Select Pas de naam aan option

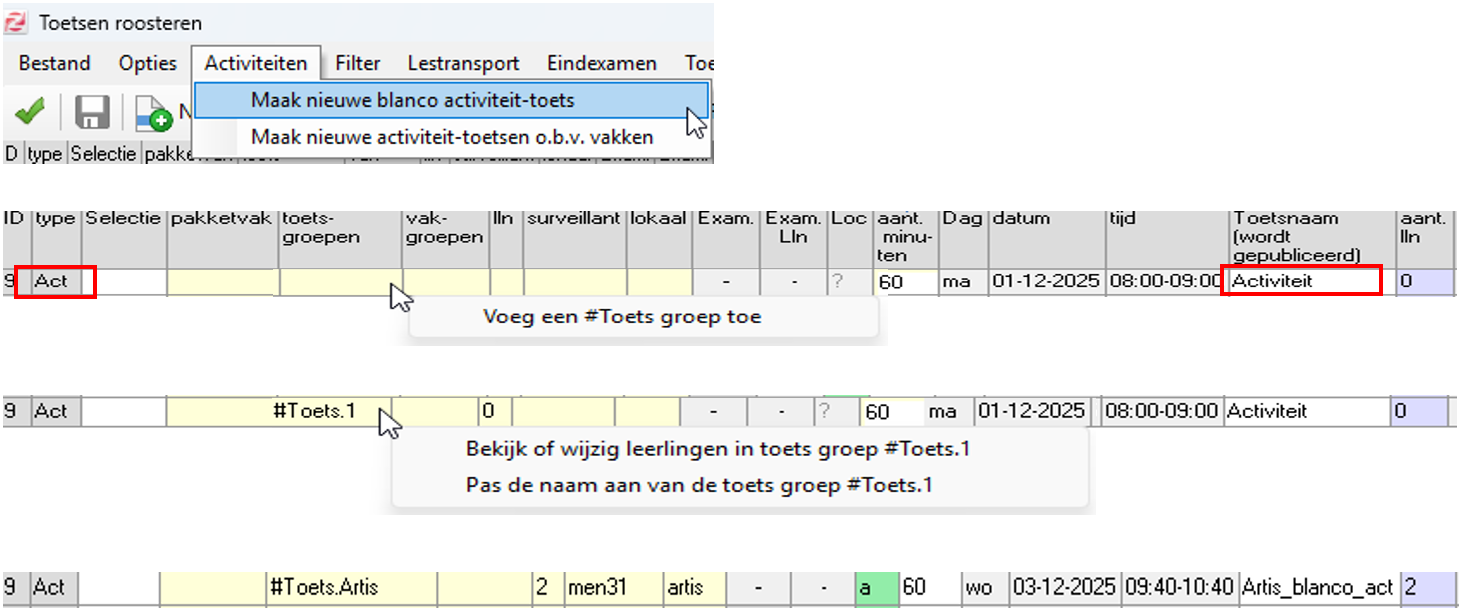(698, 486)
